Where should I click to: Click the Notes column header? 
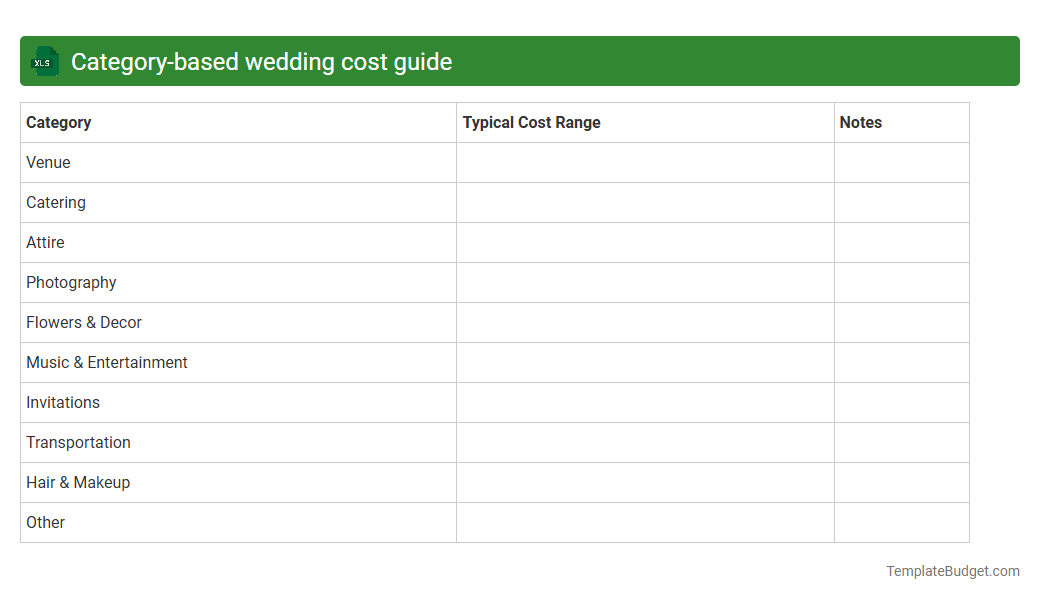click(x=861, y=122)
